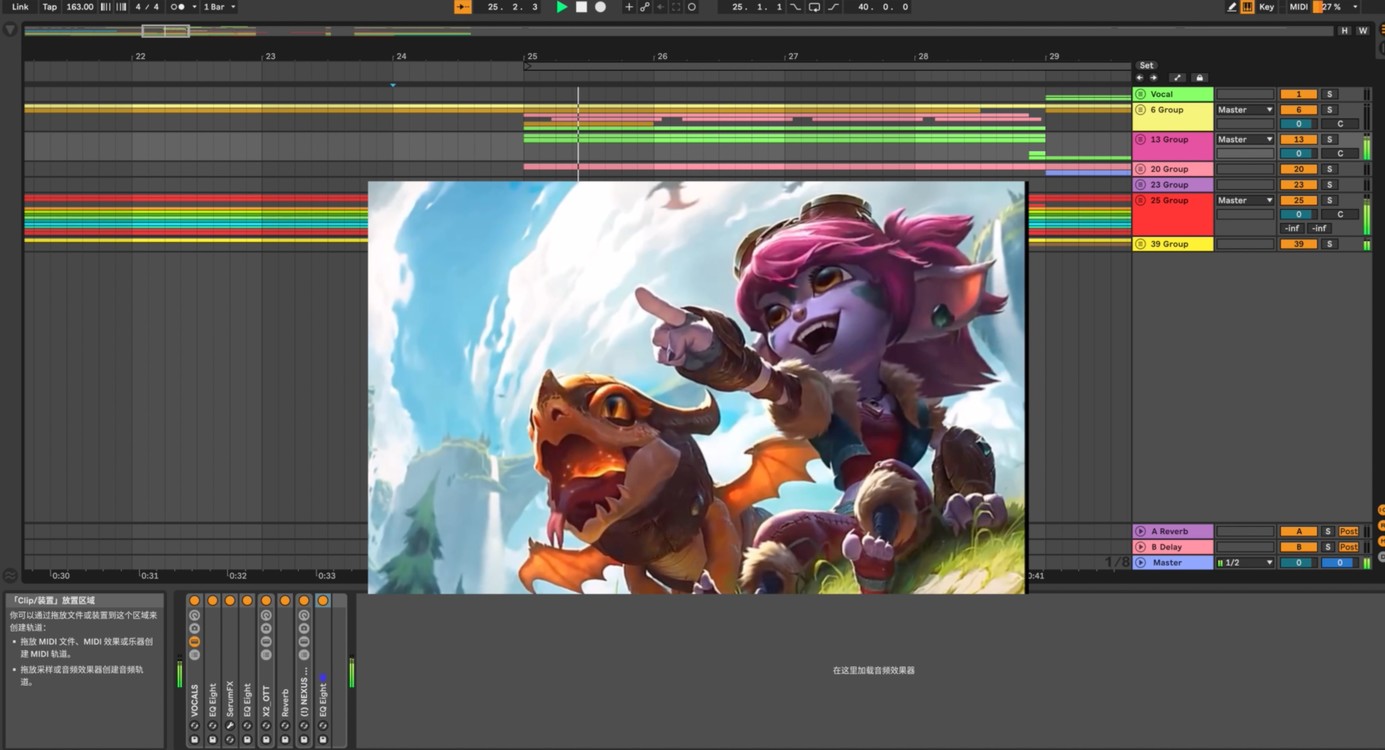
Task: Click the Previous Locator arrow
Action: click(1140, 78)
